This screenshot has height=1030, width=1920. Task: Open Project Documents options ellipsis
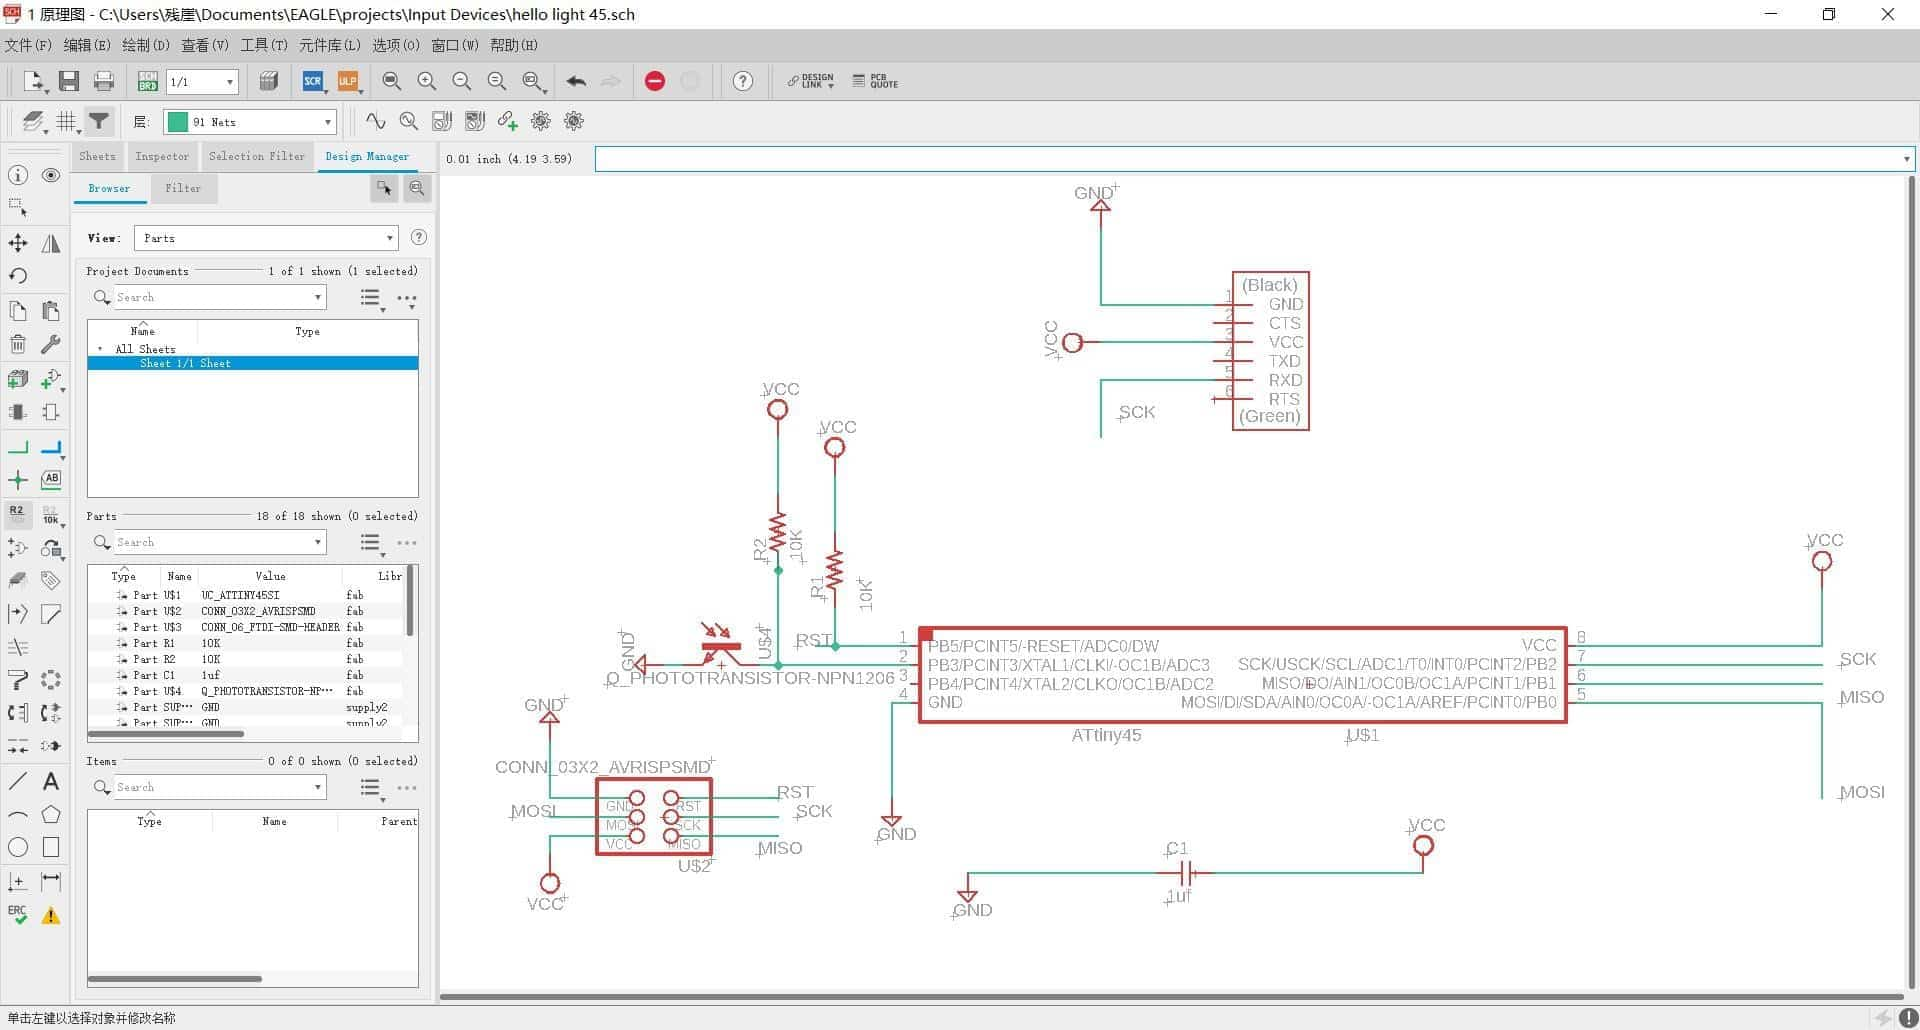406,298
